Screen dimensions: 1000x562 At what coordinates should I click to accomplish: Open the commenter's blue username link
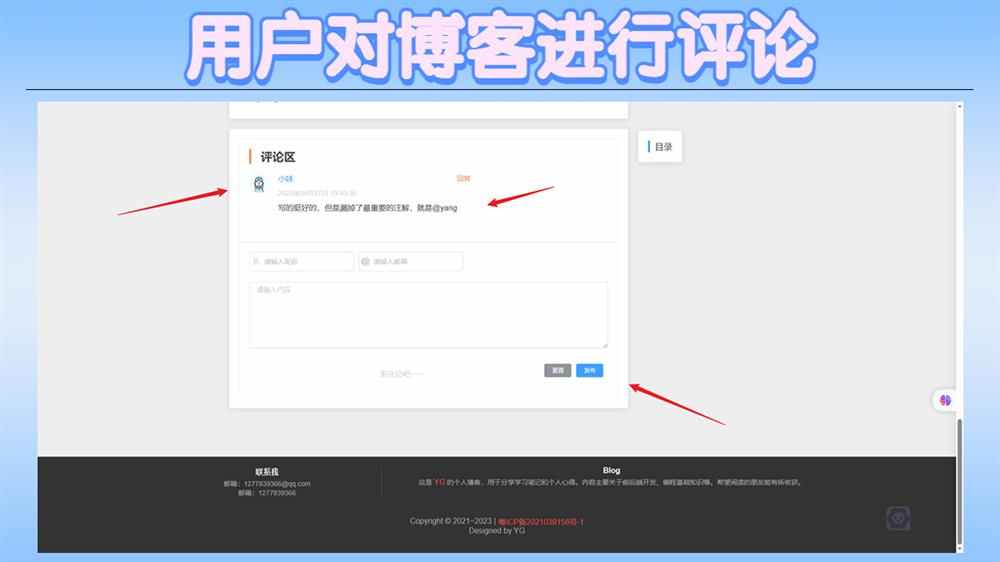click(x=285, y=179)
